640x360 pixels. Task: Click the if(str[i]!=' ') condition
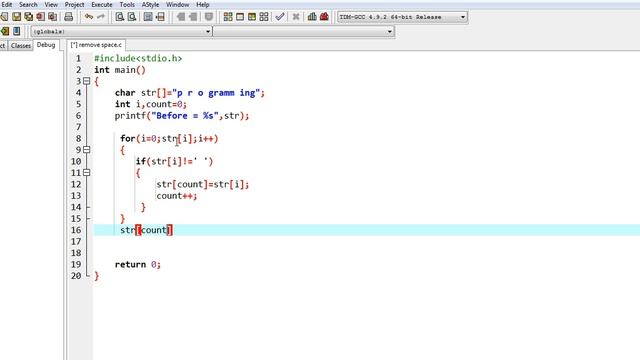click(174, 161)
